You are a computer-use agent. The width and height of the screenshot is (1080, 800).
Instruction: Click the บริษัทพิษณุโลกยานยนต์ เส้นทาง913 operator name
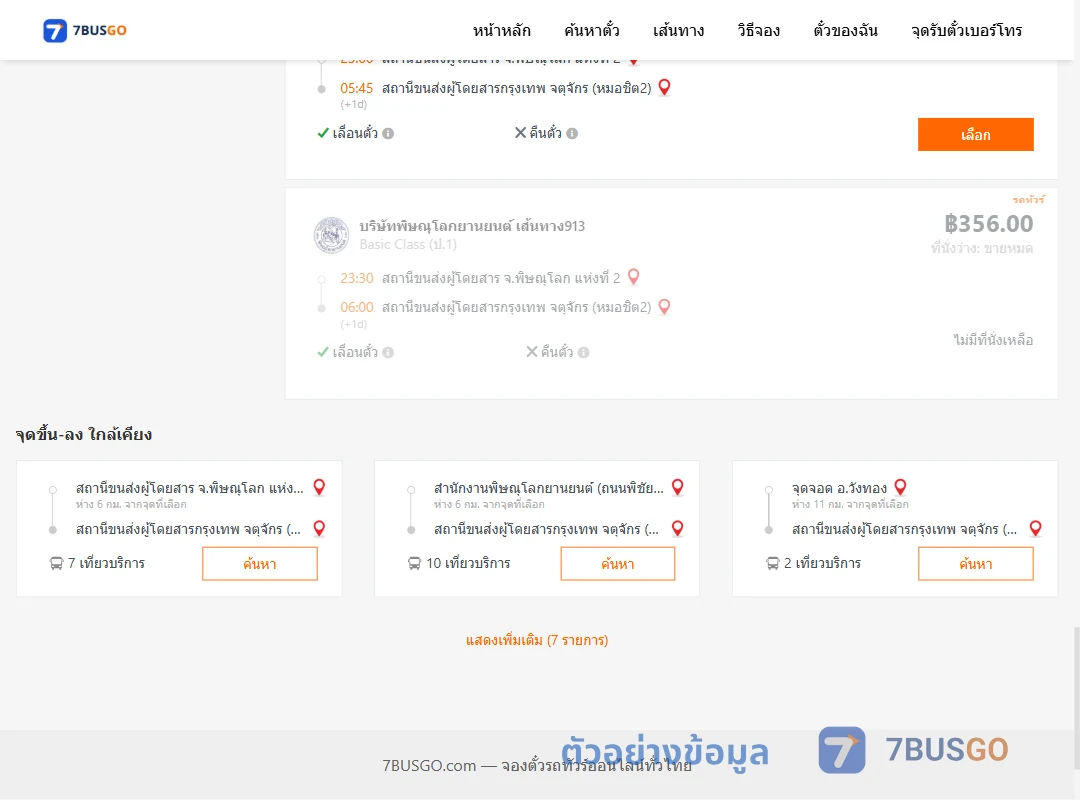pos(472,226)
